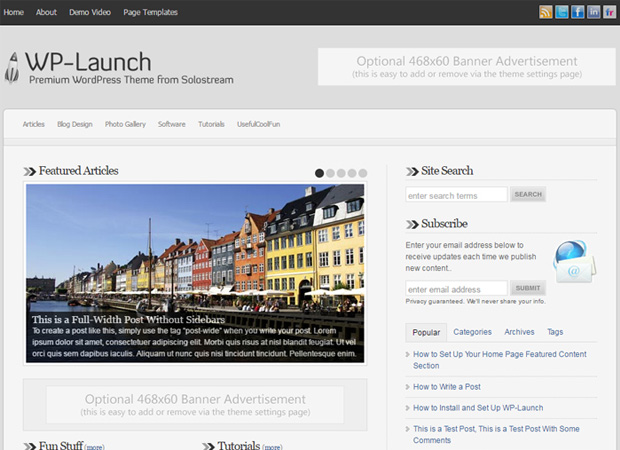The height and width of the screenshot is (450, 620).
Task: Open 'How to Write a Post' link
Action: (447, 387)
